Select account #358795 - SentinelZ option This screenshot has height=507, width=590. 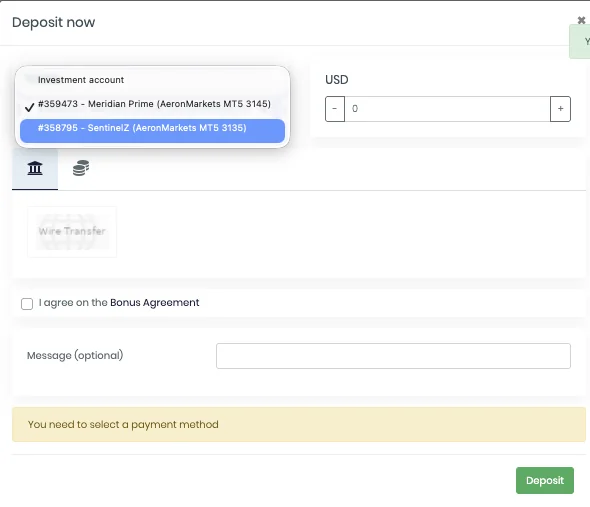(152, 131)
